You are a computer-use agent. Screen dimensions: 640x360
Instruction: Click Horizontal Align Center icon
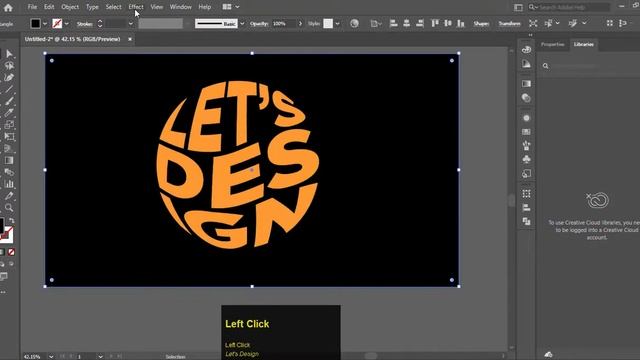[407, 23]
